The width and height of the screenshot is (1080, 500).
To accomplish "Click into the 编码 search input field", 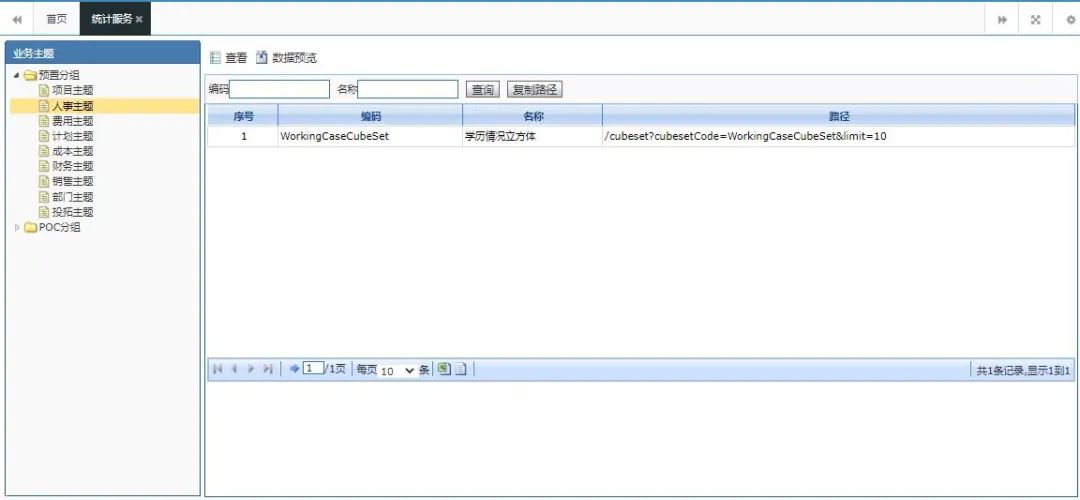I will point(280,90).
